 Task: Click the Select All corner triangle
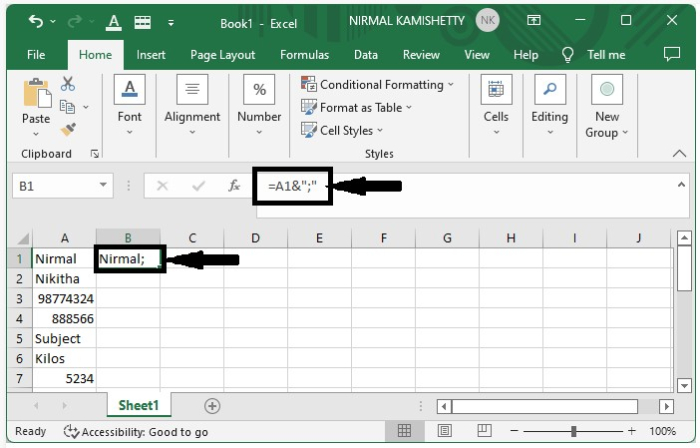[22, 238]
